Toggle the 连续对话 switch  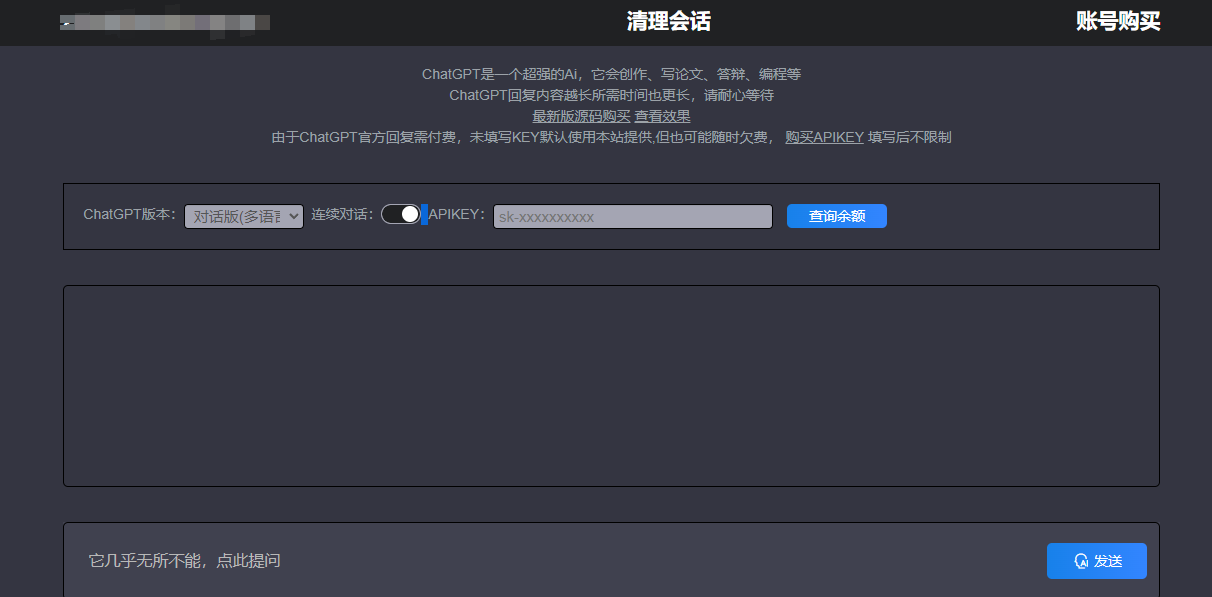click(401, 214)
